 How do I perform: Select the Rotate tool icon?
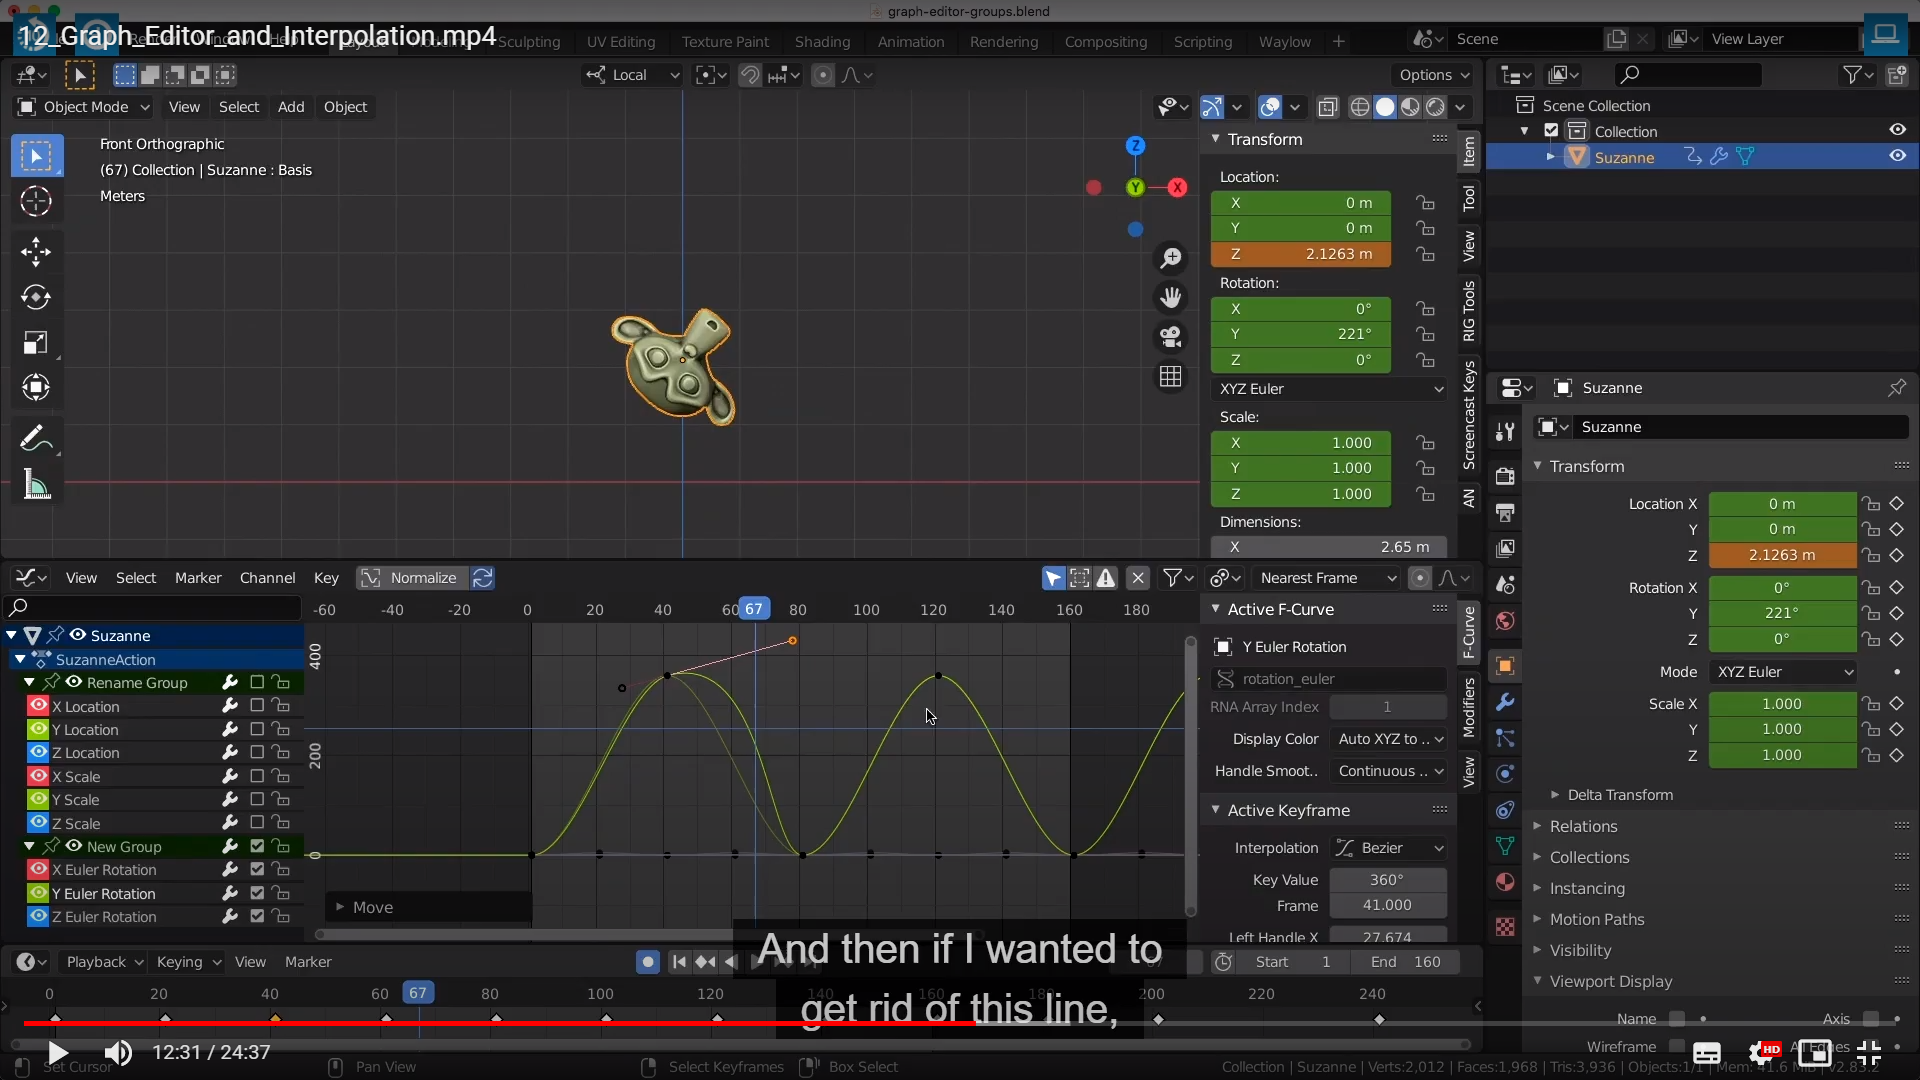pyautogui.click(x=36, y=297)
